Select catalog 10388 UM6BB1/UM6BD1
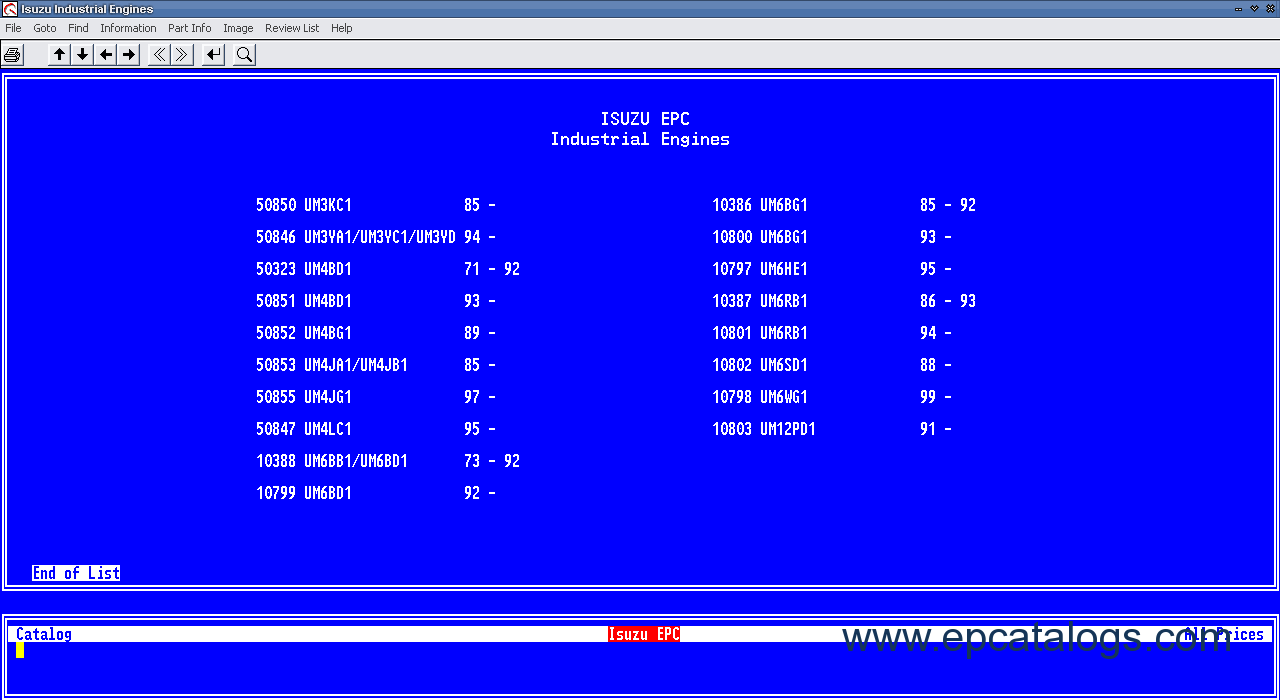 click(388, 461)
